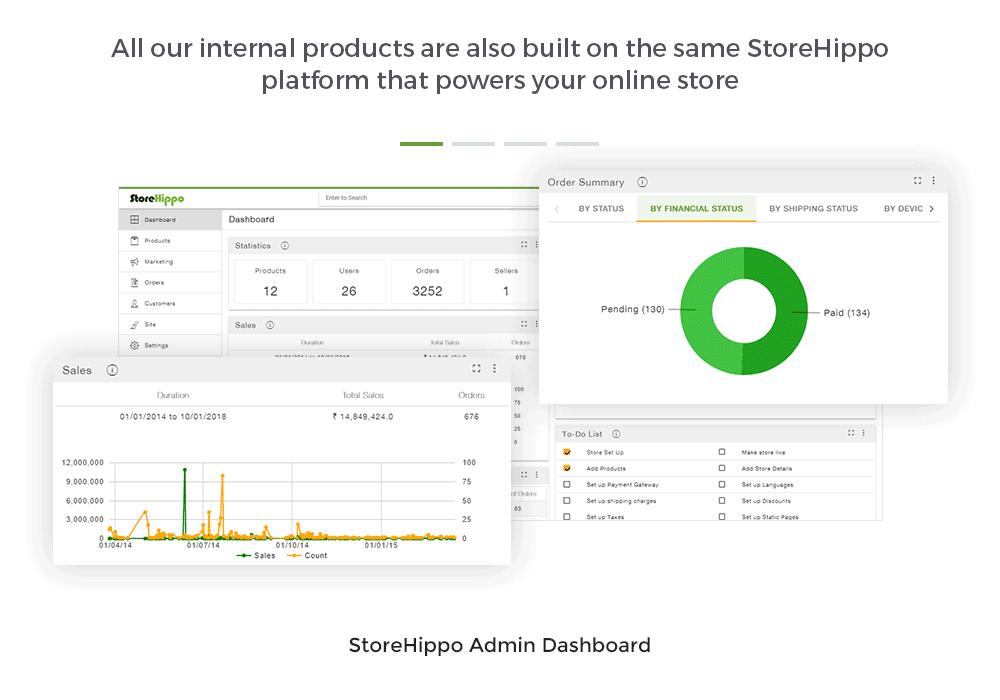Click Orders statistic card showing 3252

(x=427, y=281)
